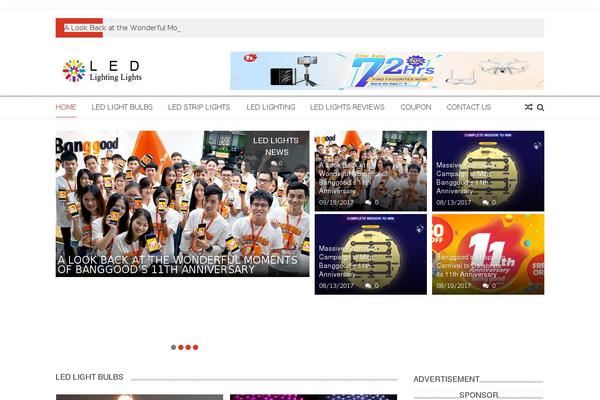Open top-right Massive Campaign post dated 08/13/2017

(488, 171)
